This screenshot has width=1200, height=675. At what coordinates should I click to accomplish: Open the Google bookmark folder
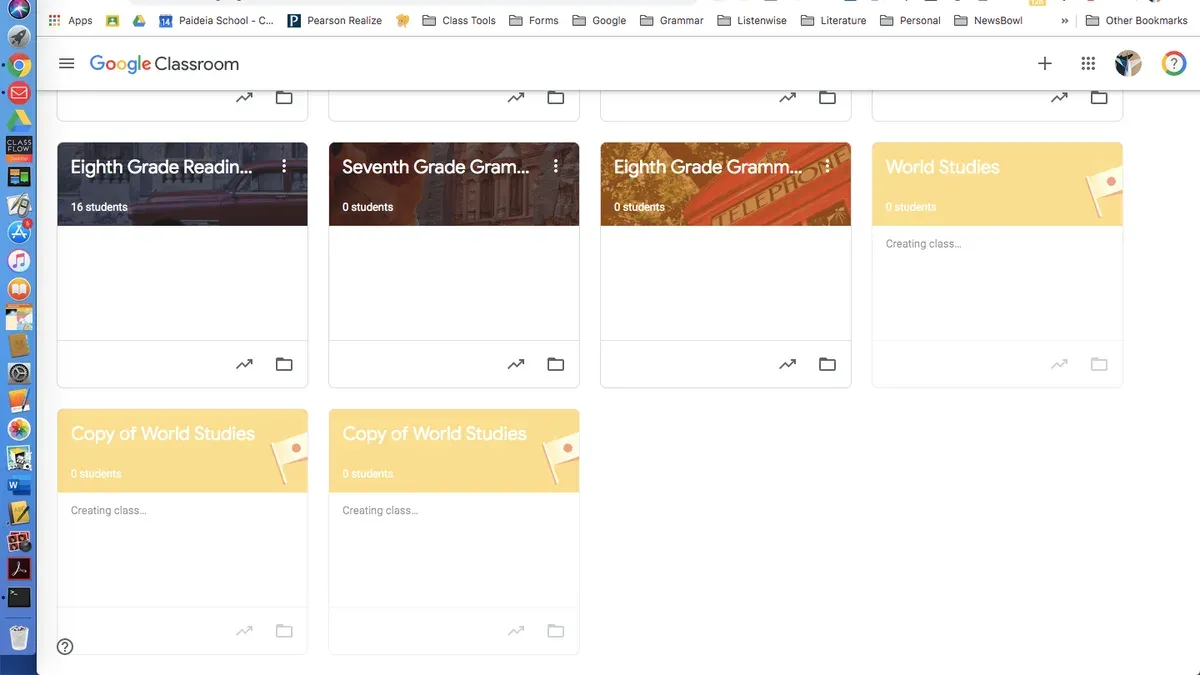point(599,20)
